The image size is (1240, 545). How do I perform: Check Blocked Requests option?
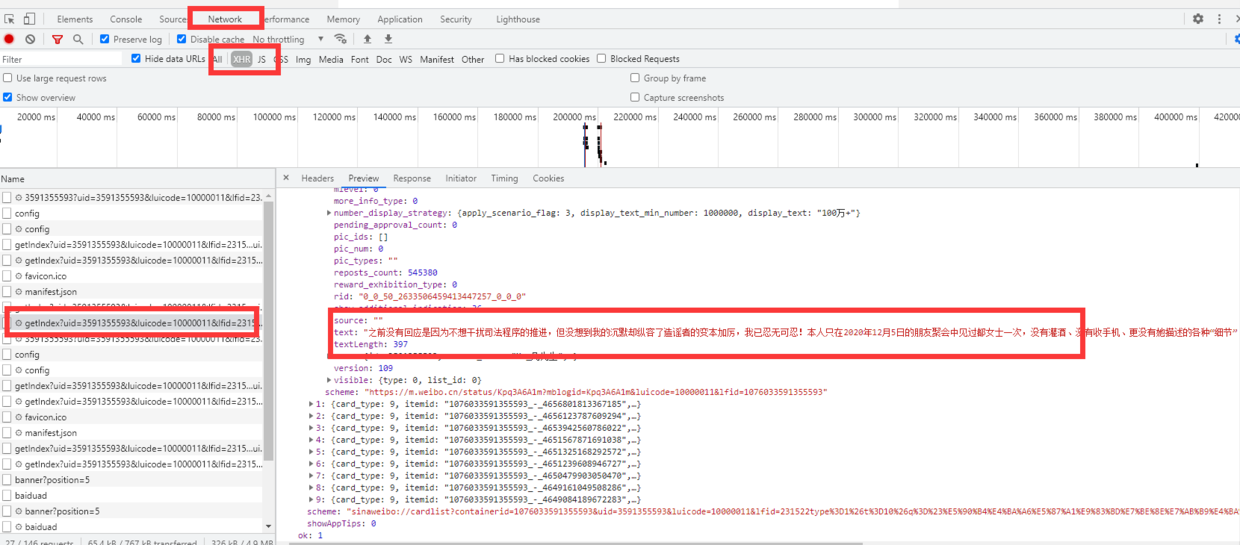[x=602, y=59]
